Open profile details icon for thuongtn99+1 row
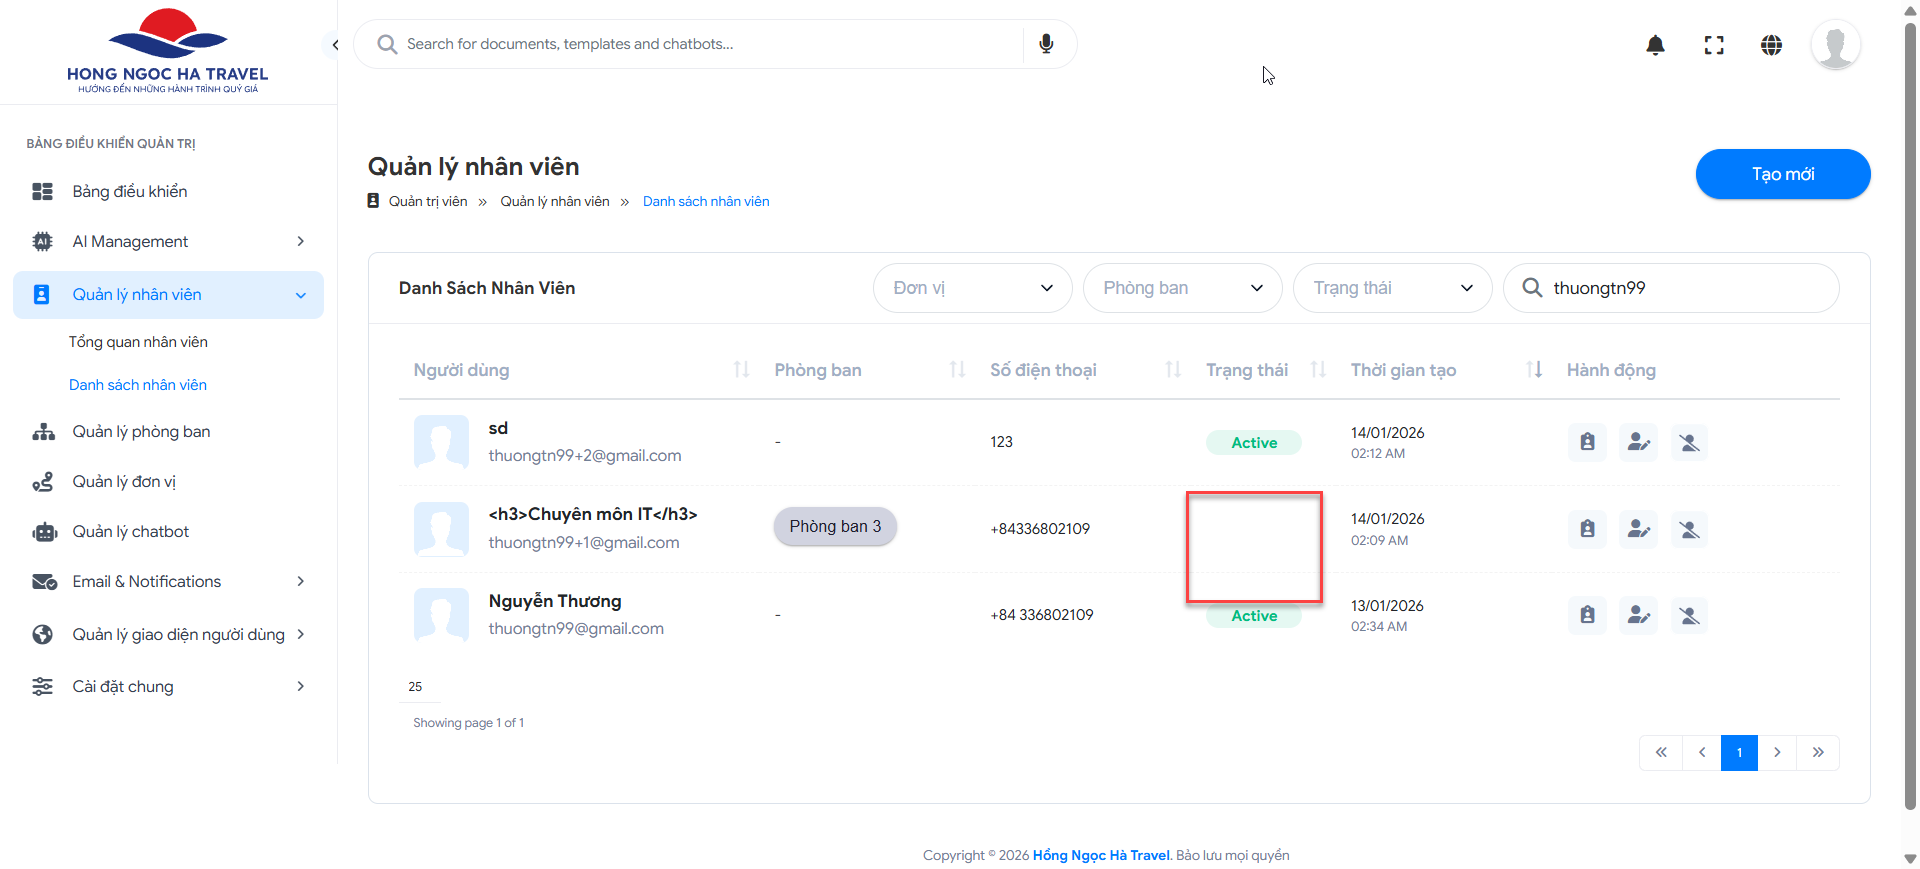Image resolution: width=1920 pixels, height=869 pixels. 1587,529
